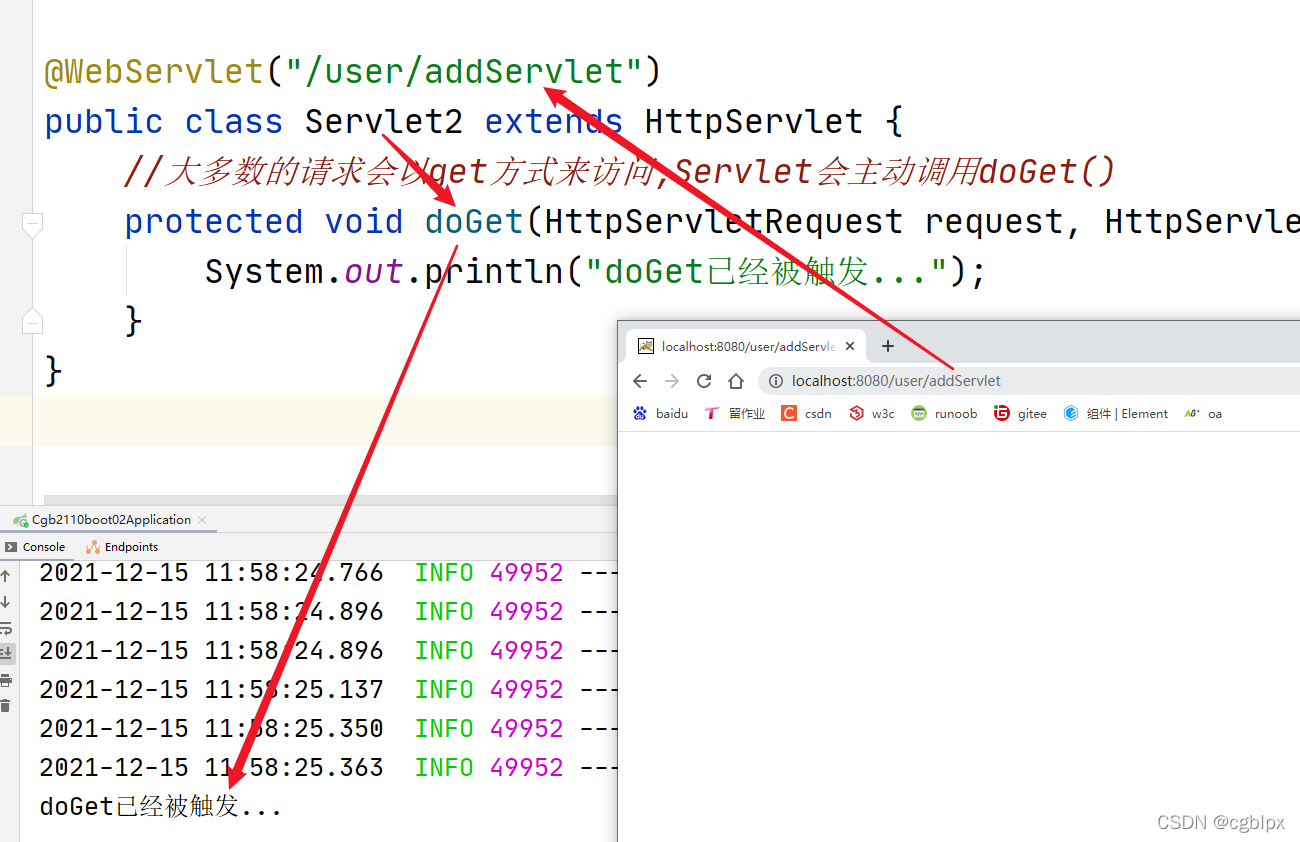Click fold marker at doGet closing brace
The image size is (1300, 842).
32,321
